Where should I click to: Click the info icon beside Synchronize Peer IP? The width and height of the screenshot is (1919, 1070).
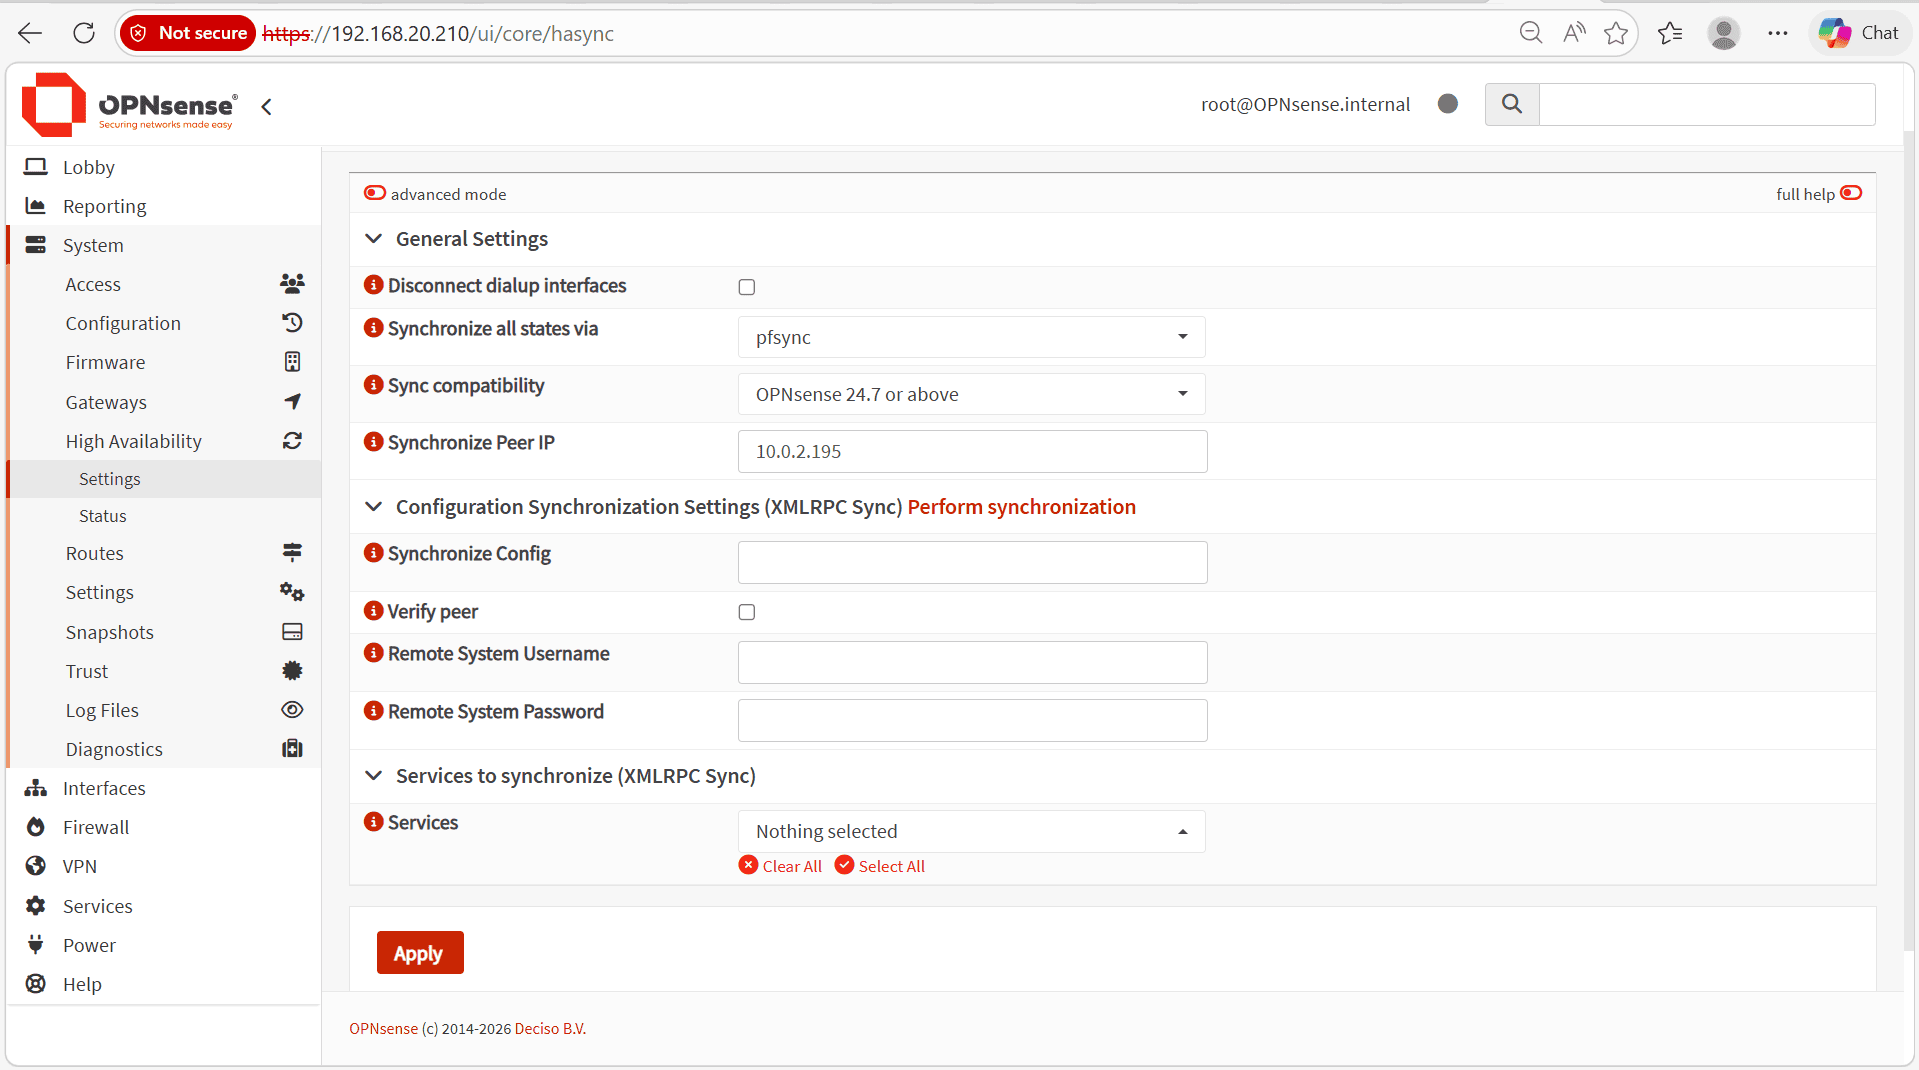(x=373, y=442)
